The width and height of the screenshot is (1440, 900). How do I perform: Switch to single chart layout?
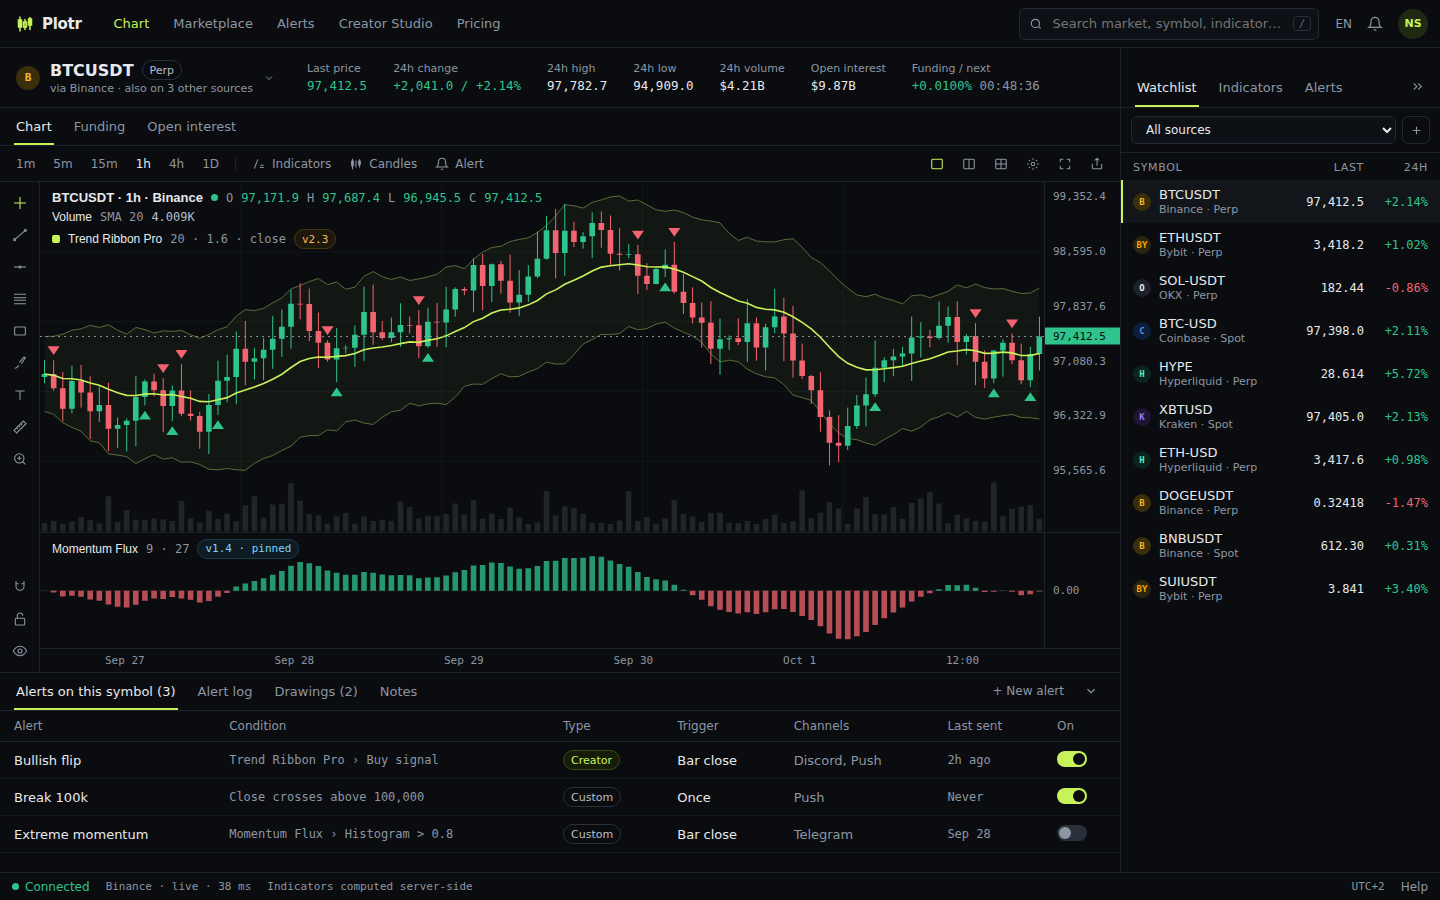[x=937, y=164]
